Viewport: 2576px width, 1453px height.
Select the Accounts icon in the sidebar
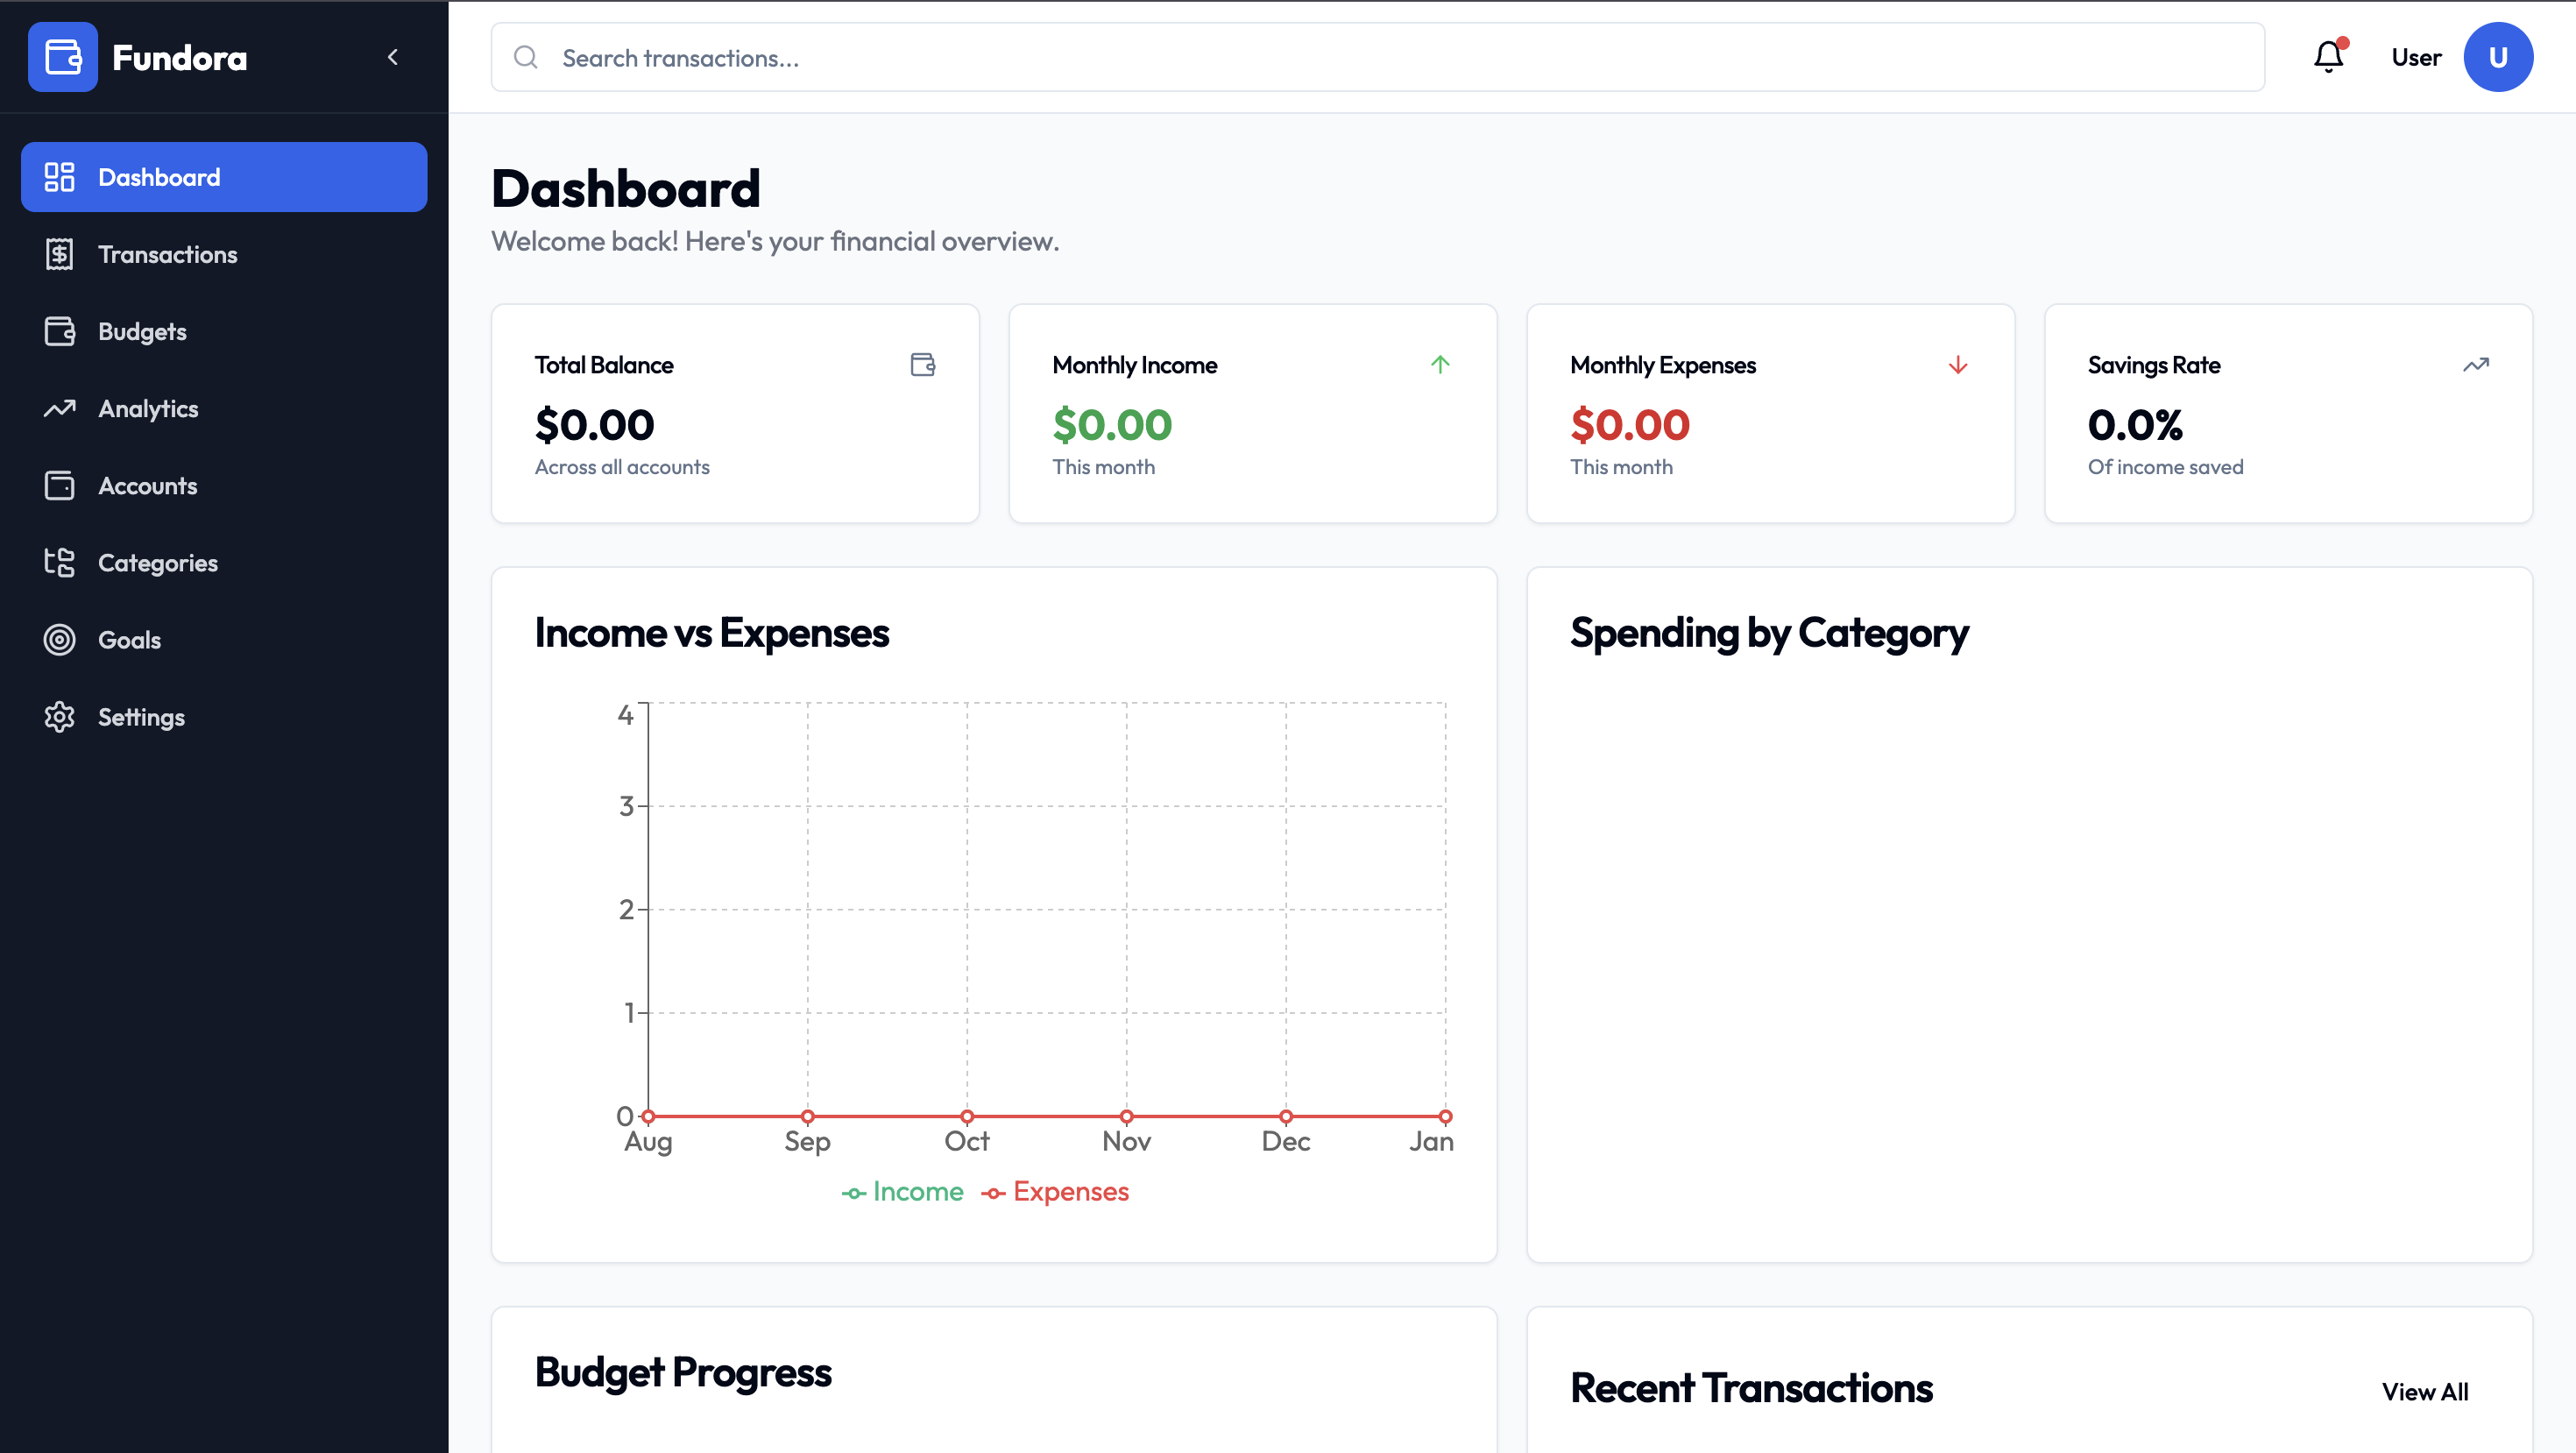[60, 485]
